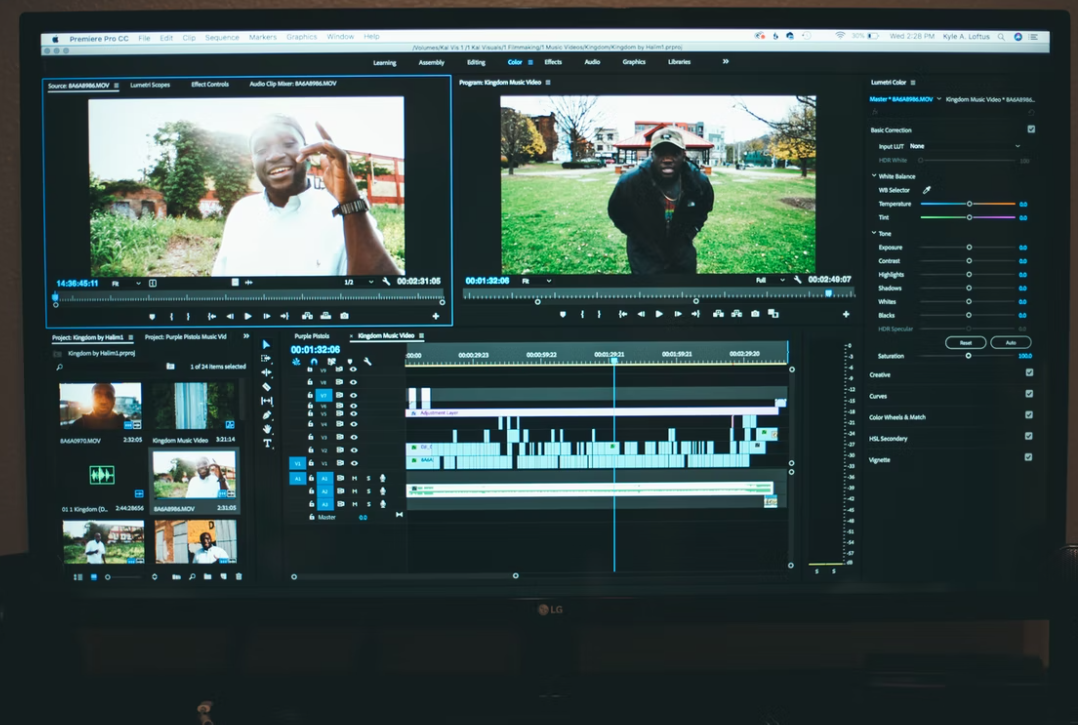Go to In point in Source monitor

(212, 316)
